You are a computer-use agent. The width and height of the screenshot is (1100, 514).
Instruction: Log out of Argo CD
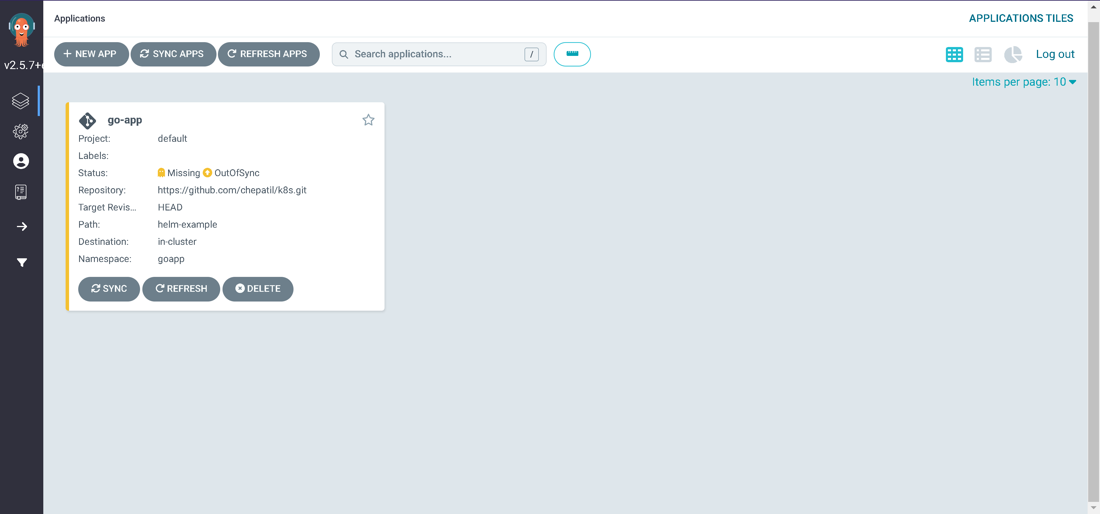[1055, 54]
